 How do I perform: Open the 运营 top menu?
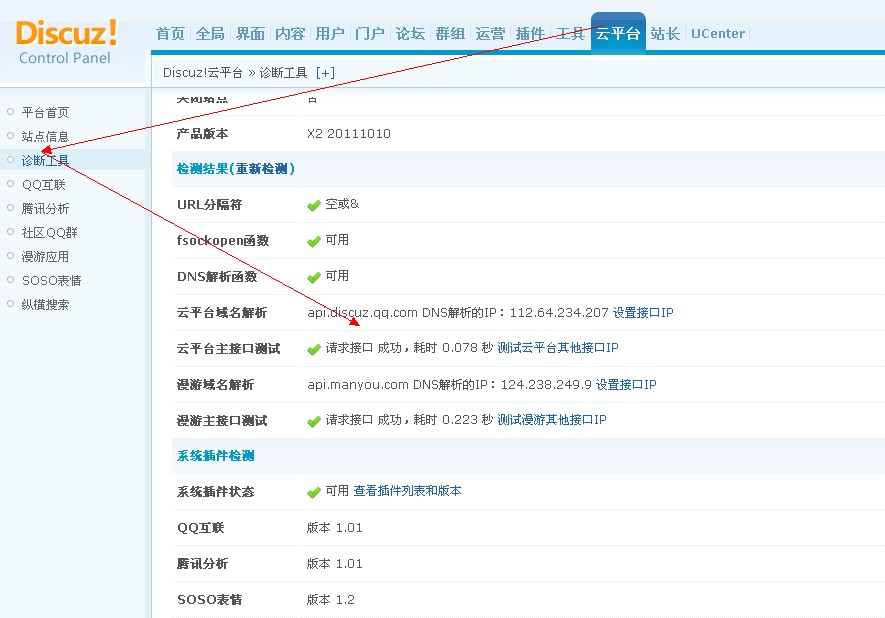[x=490, y=34]
